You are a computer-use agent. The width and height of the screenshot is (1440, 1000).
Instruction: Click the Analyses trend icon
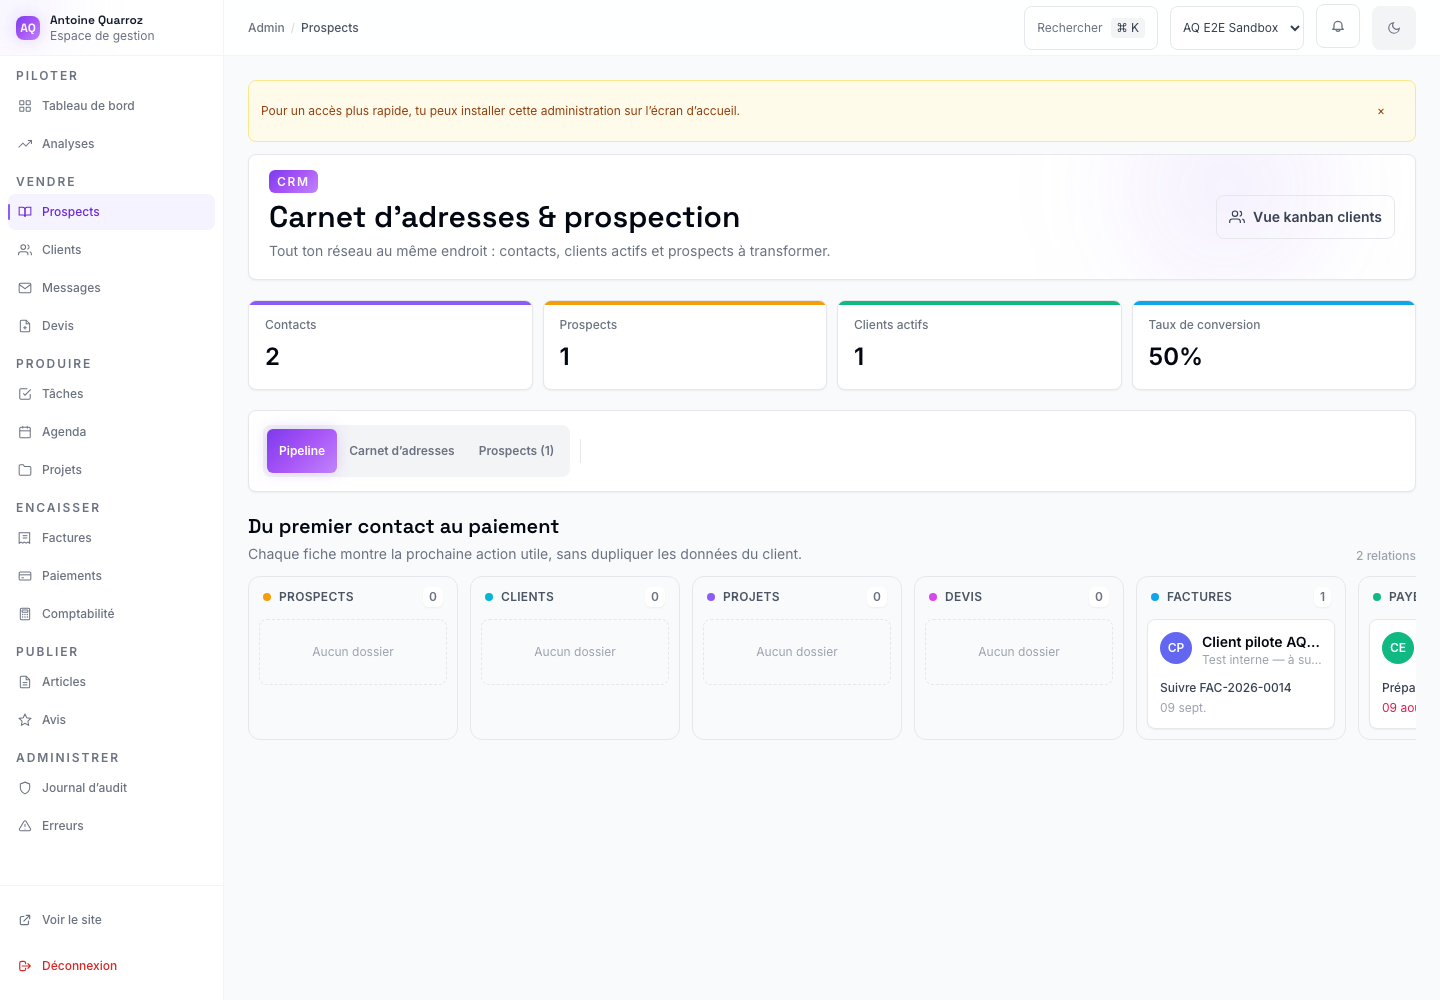click(25, 144)
